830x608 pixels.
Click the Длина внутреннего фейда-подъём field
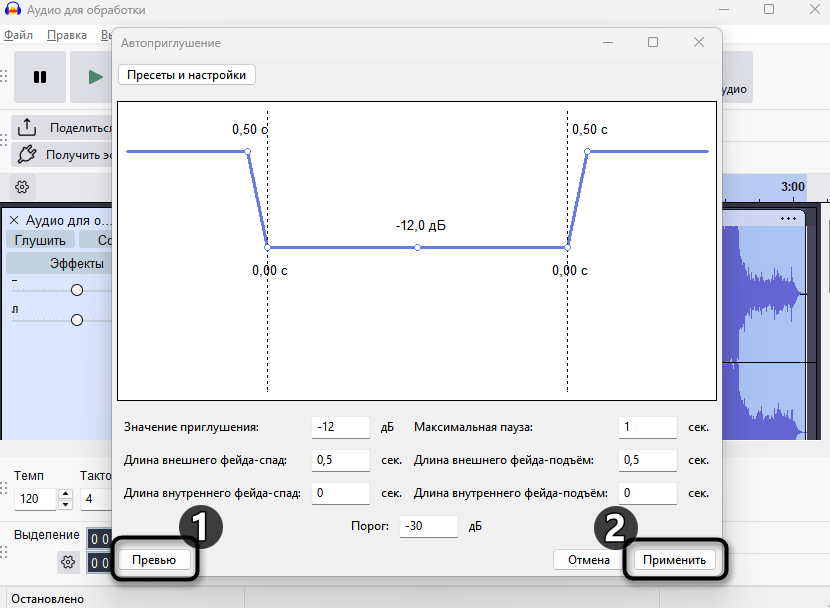647,493
